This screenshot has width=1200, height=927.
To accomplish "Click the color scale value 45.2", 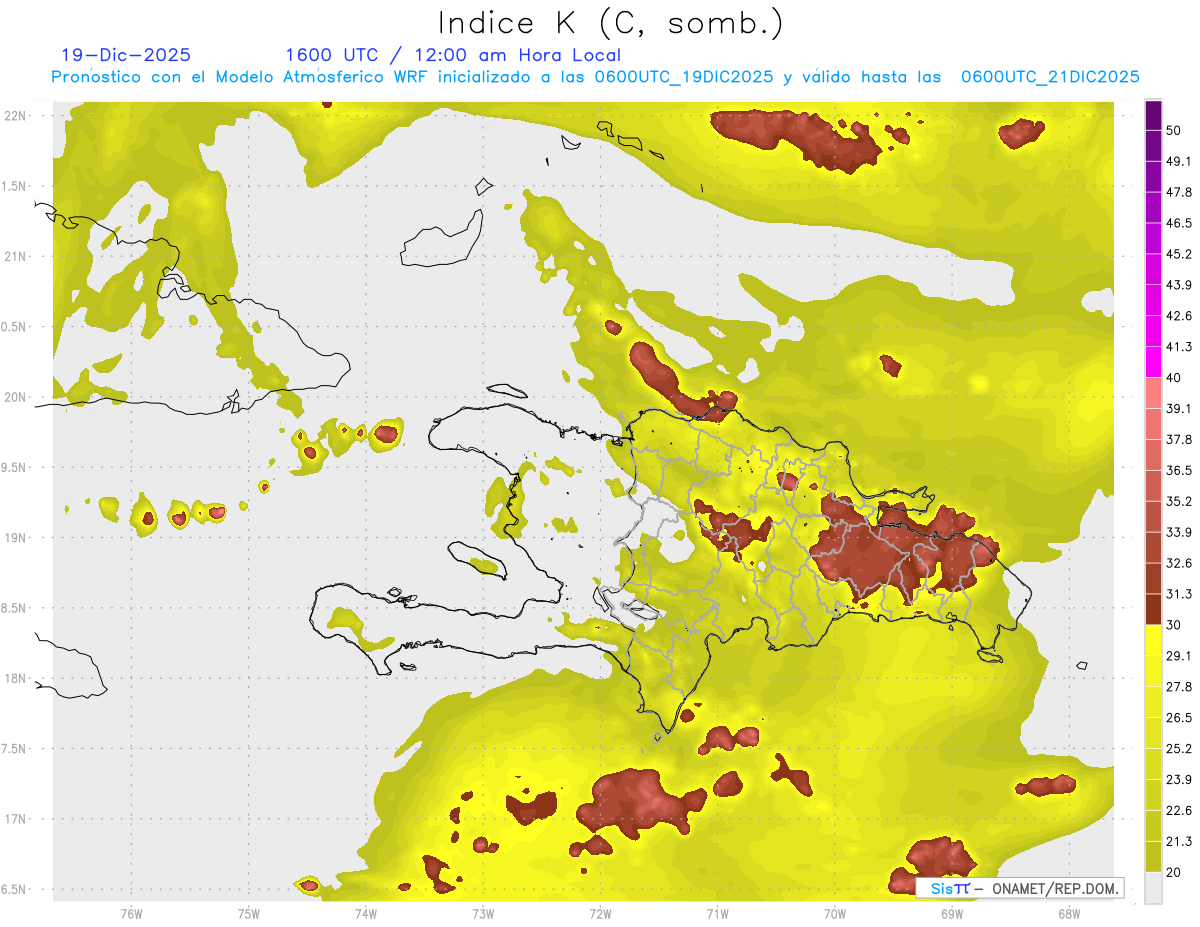I will click(1179, 254).
